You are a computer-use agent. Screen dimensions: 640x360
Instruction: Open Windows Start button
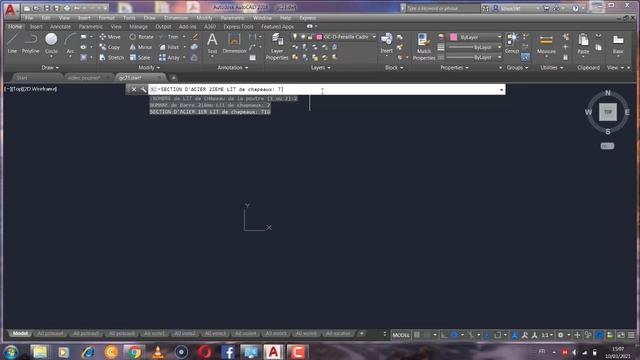pyautogui.click(x=11, y=352)
